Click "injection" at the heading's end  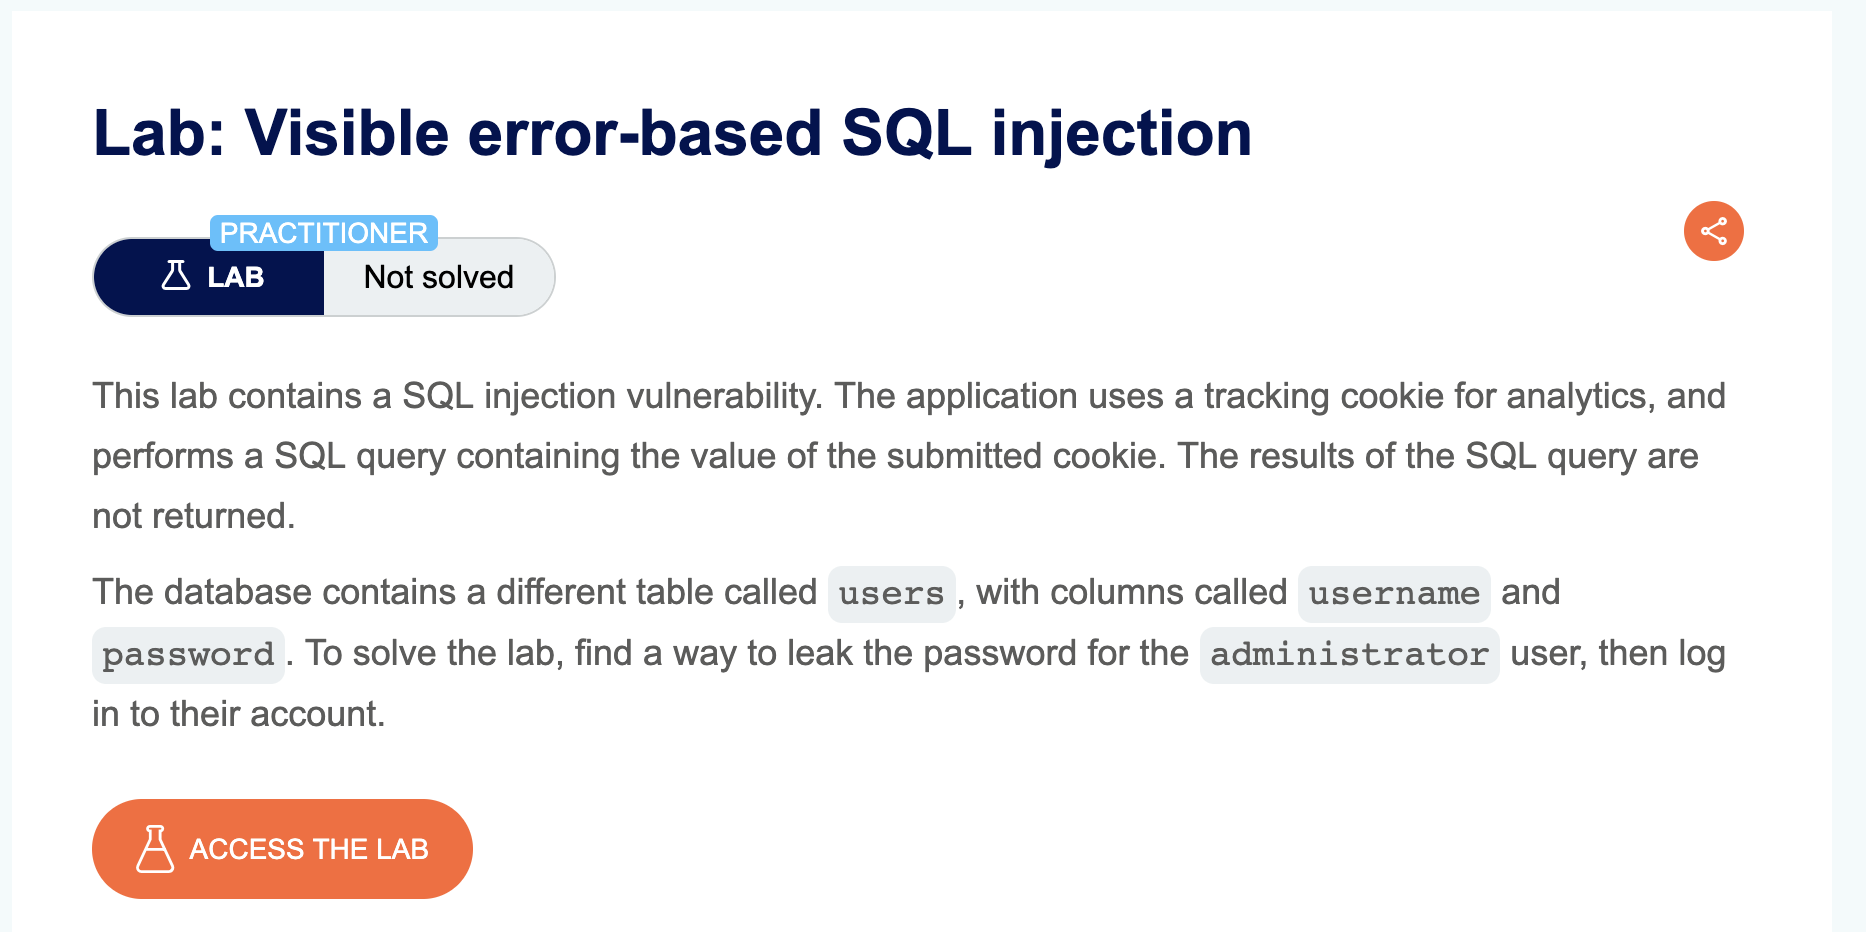tap(1121, 133)
